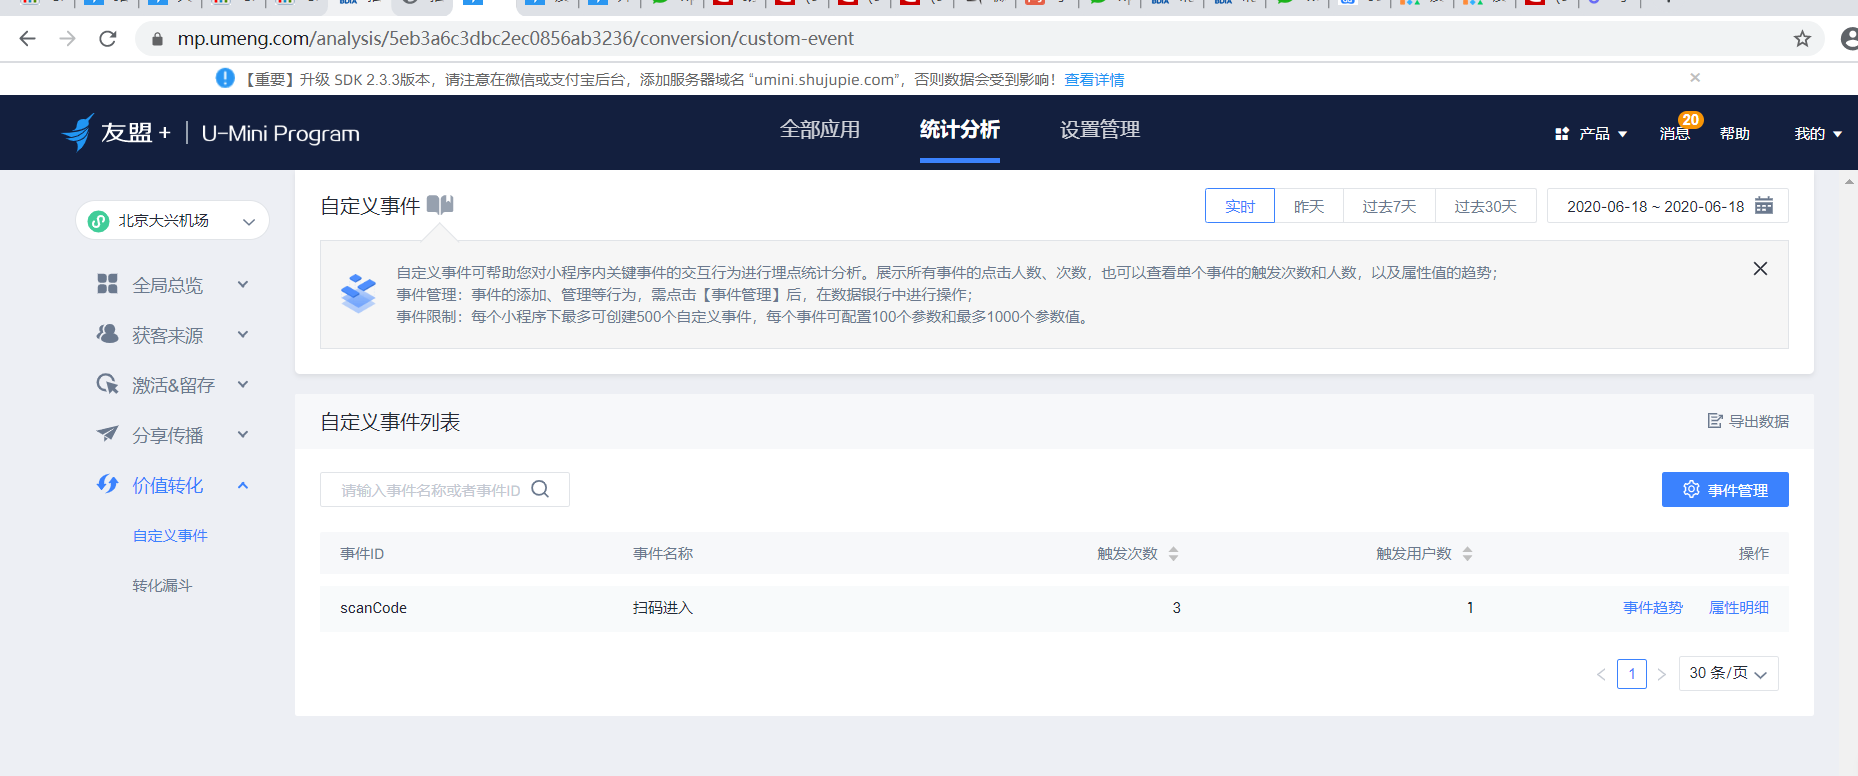Open 属性明细 for scanCode

(1739, 608)
